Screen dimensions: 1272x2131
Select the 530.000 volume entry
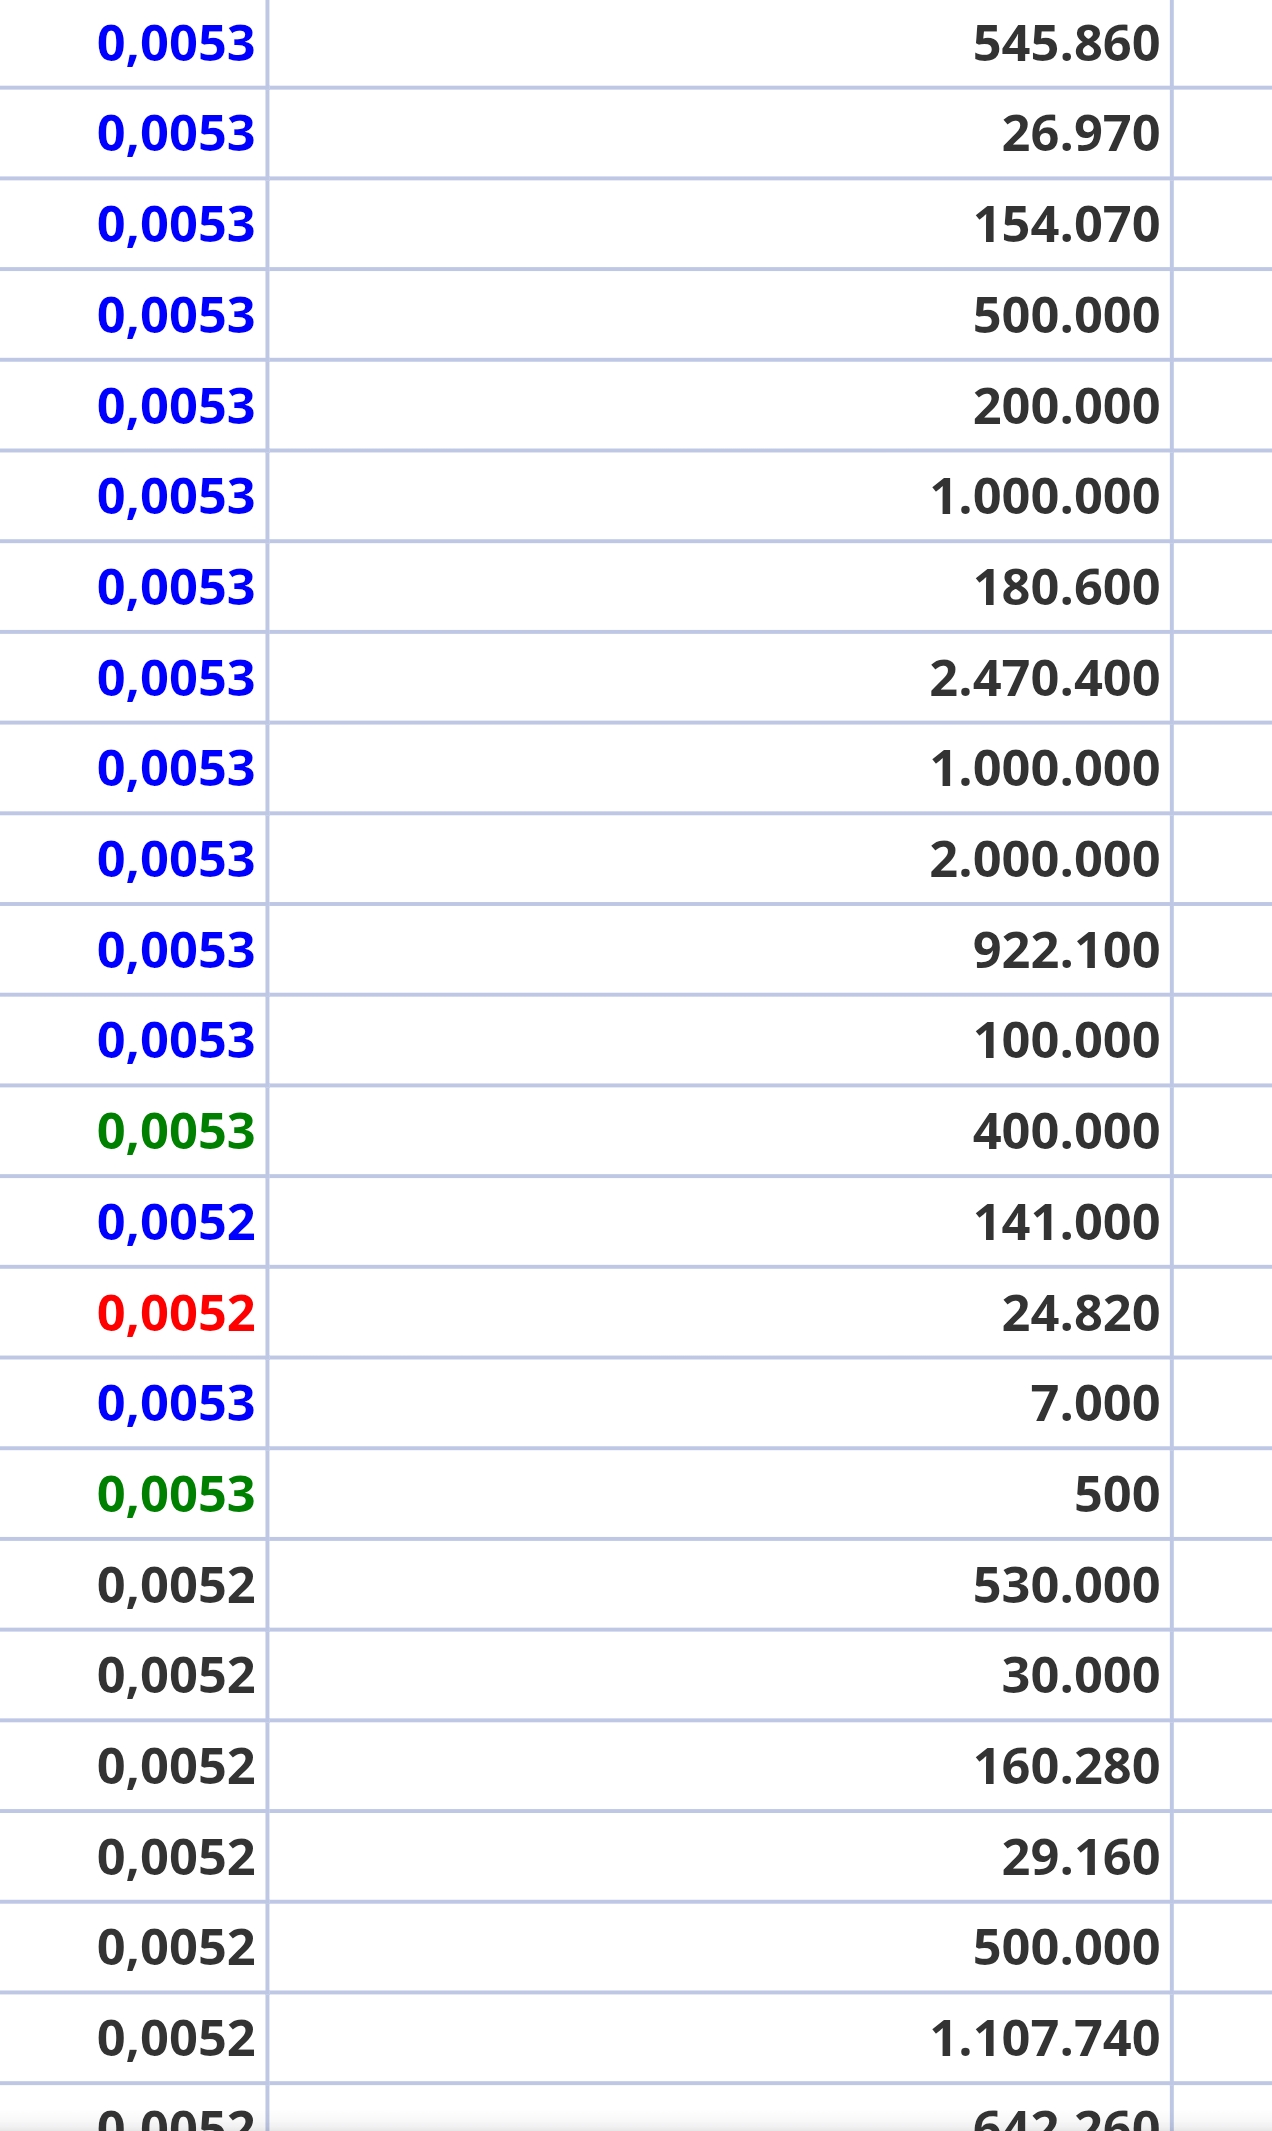pos(1065,1586)
